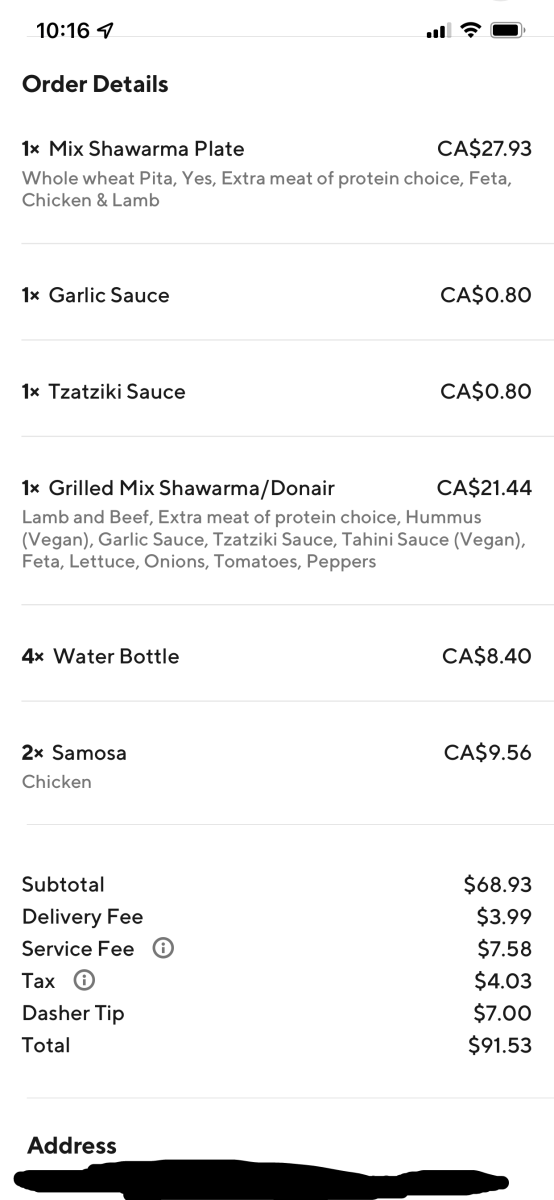Tap the CA$27.93 price

tap(484, 149)
